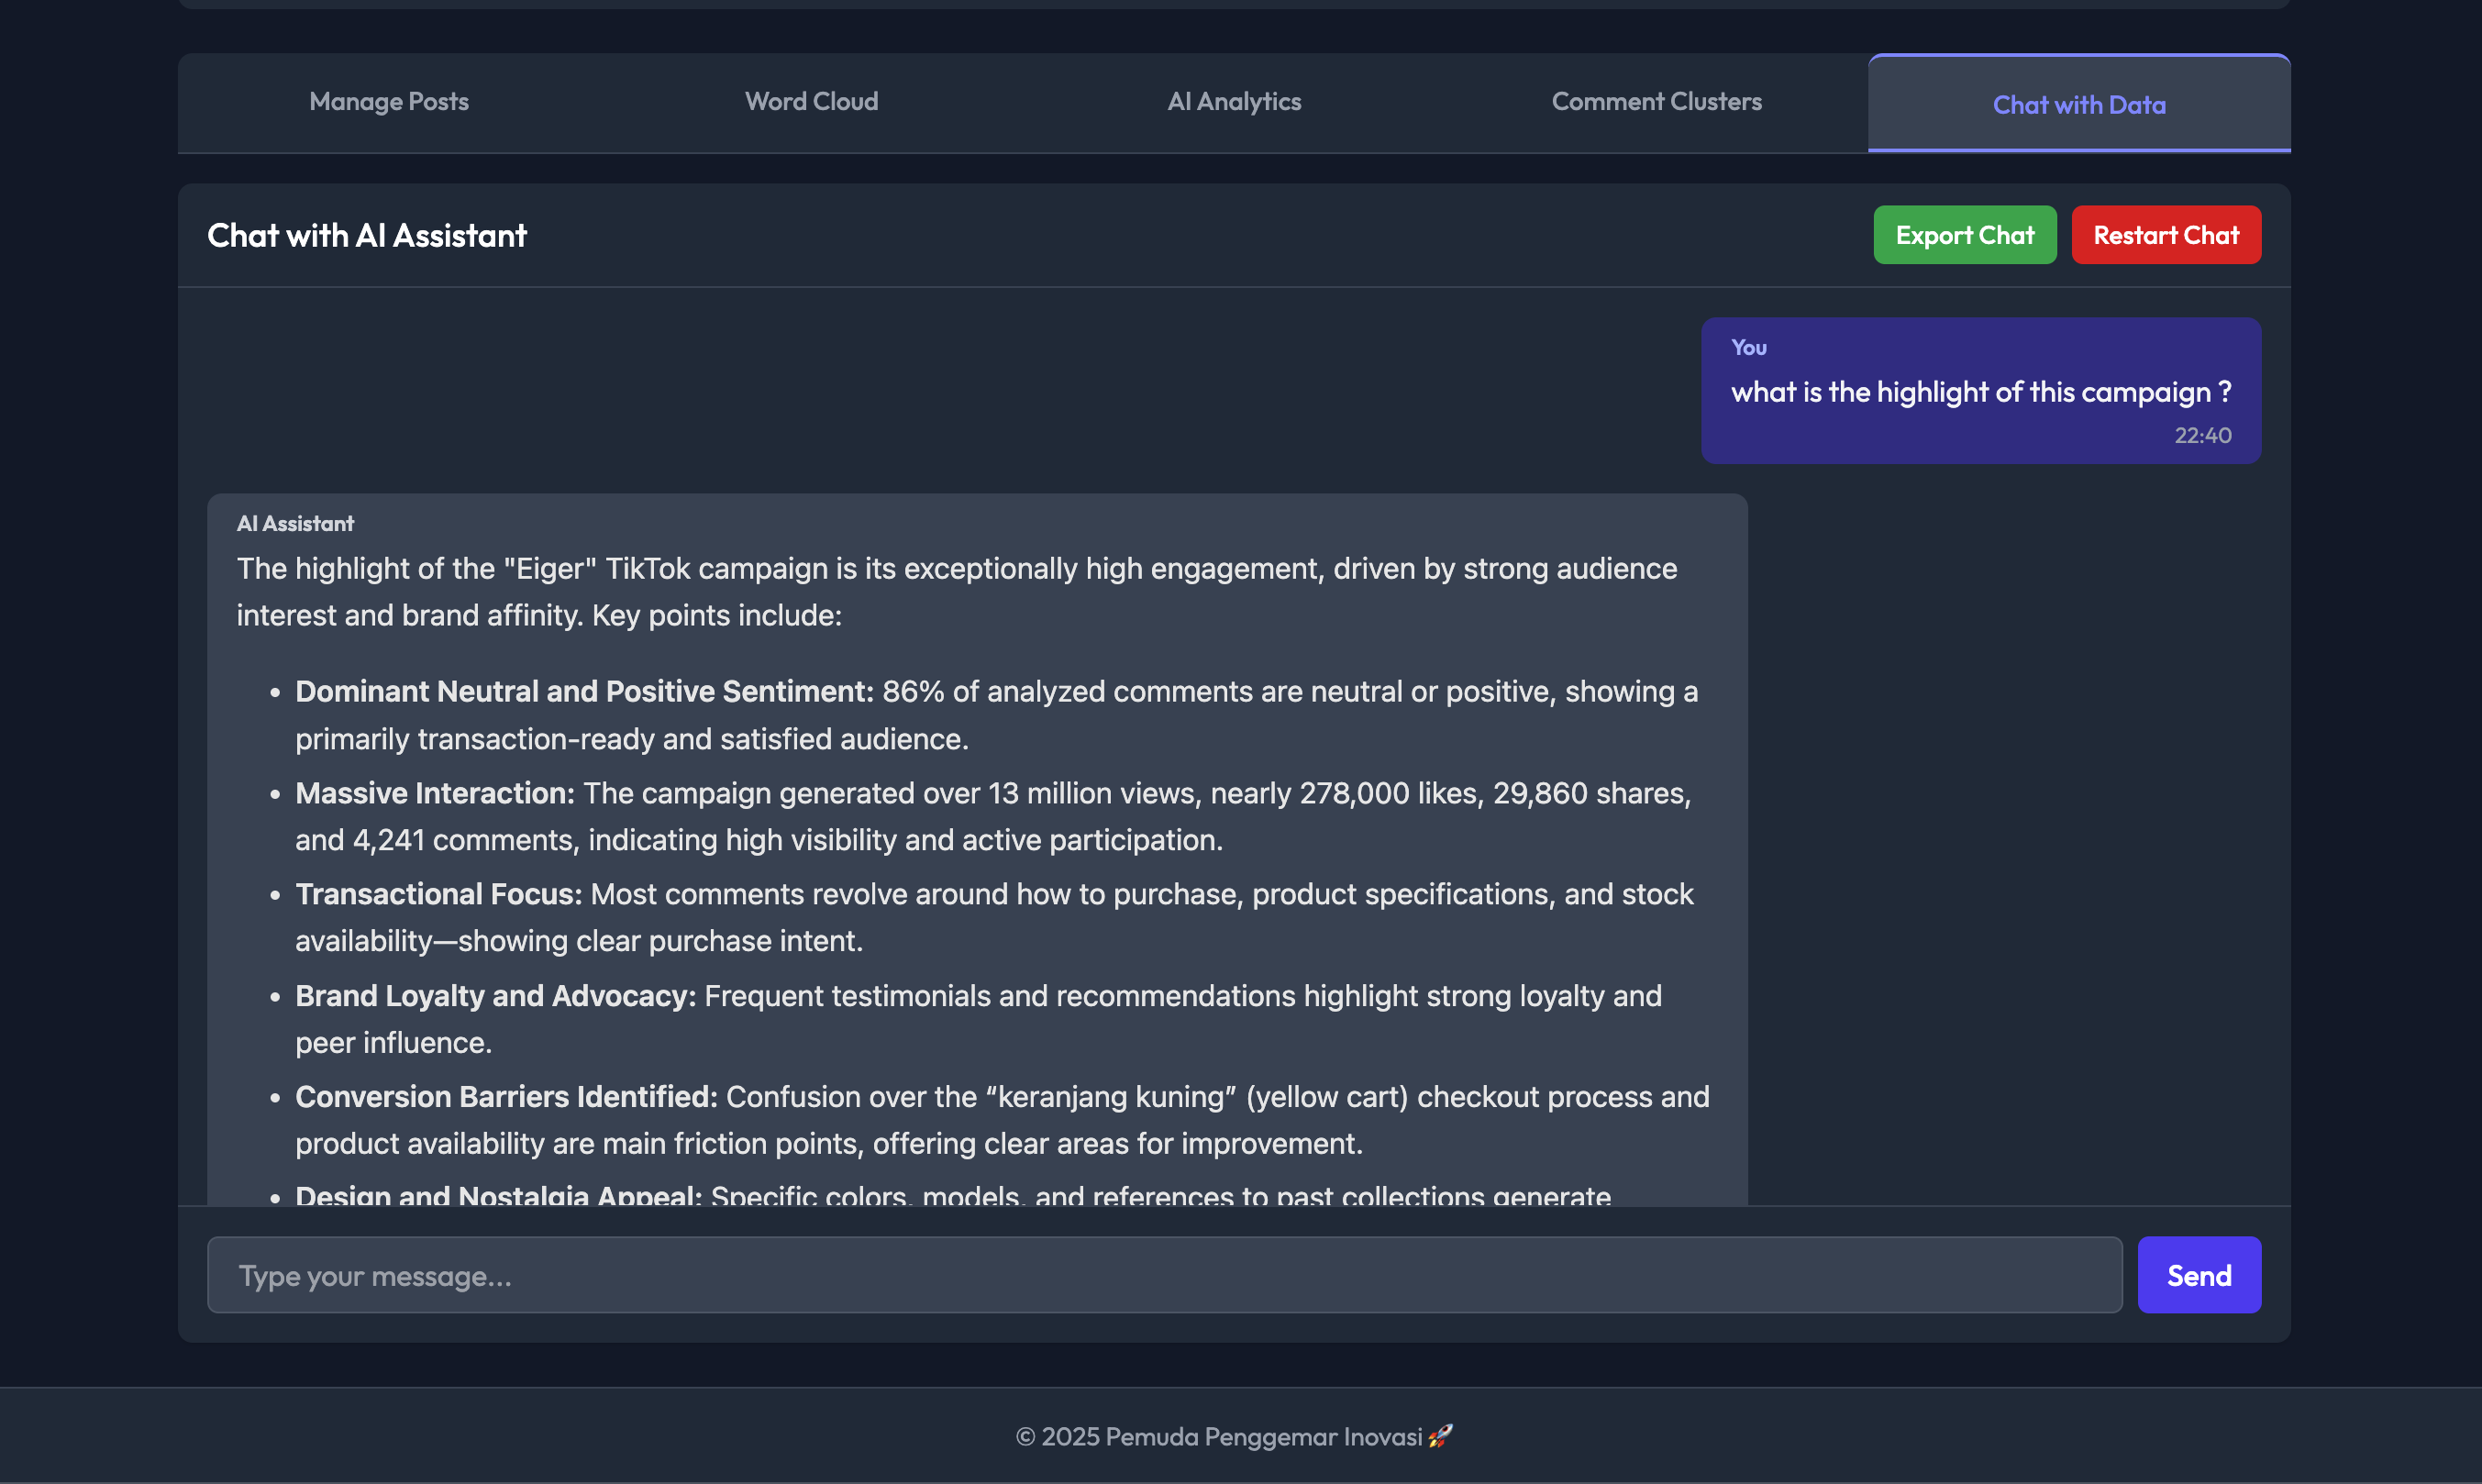Image resolution: width=2482 pixels, height=1484 pixels.
Task: Click the Chat with AI Assistant heading
Action: coord(366,234)
